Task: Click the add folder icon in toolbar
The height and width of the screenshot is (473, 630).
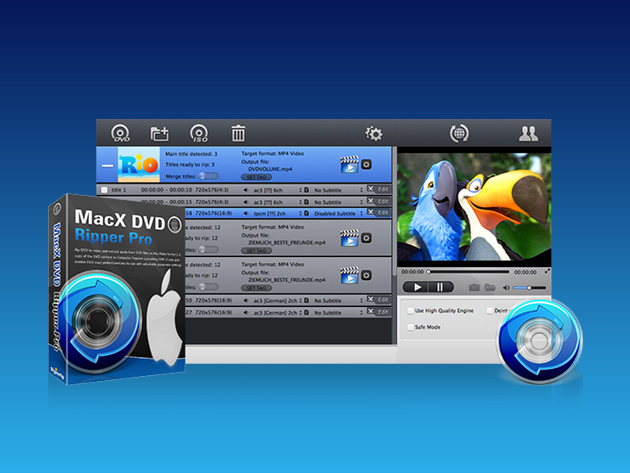Action: click(160, 133)
